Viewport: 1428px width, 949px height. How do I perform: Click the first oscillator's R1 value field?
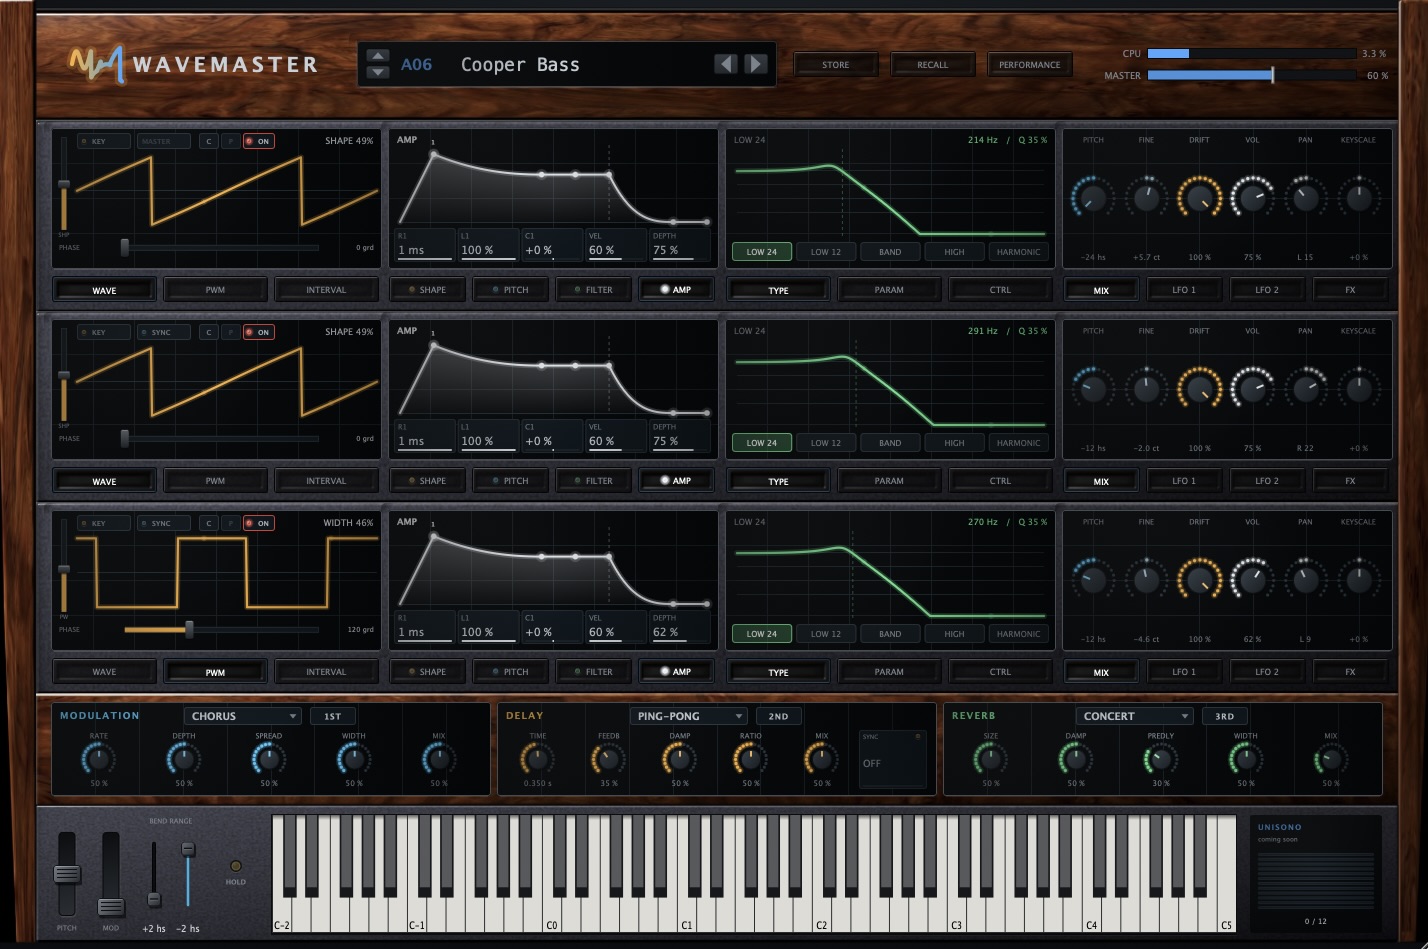point(424,245)
